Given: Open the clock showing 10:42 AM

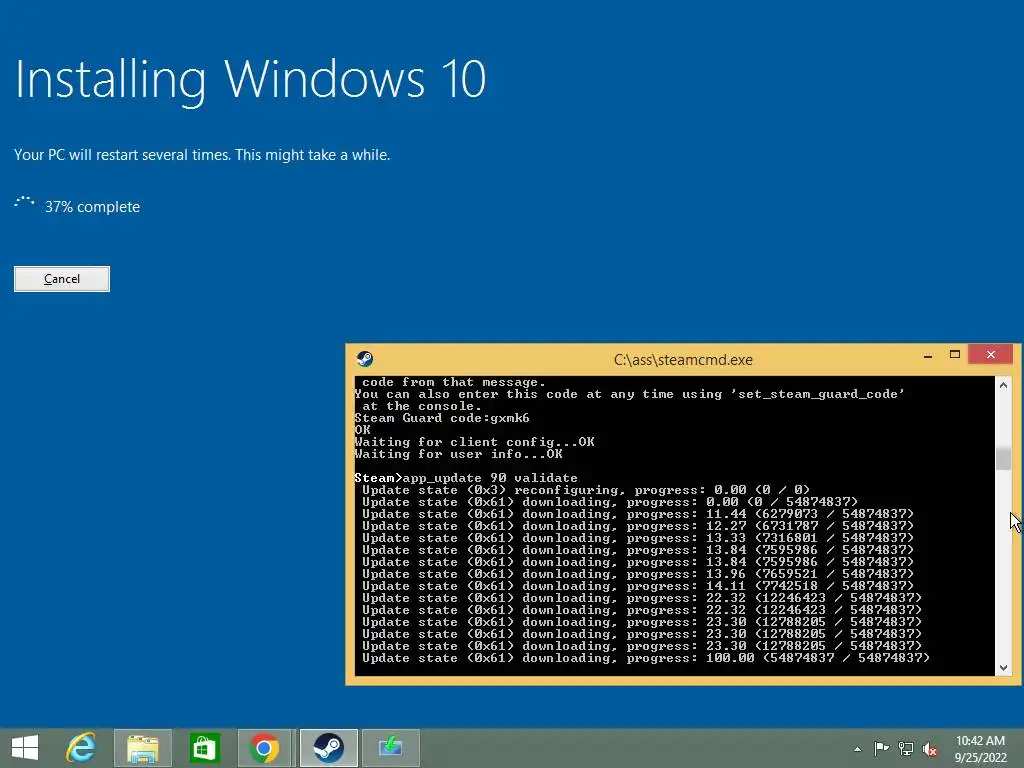Looking at the screenshot, I should (980, 741).
